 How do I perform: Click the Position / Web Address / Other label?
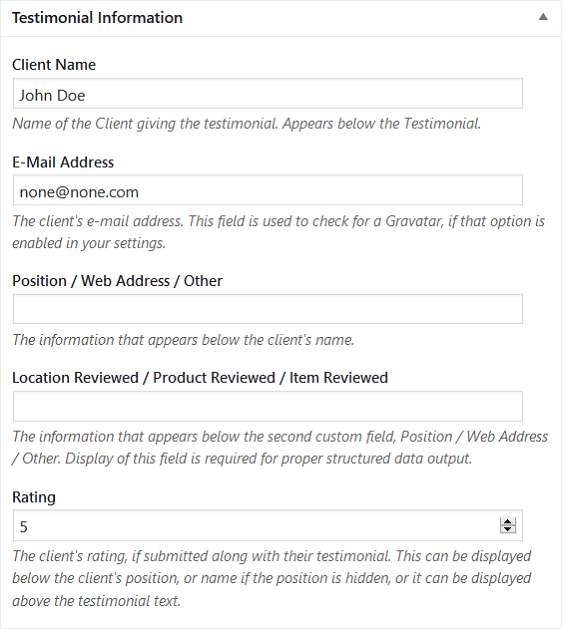point(117,281)
